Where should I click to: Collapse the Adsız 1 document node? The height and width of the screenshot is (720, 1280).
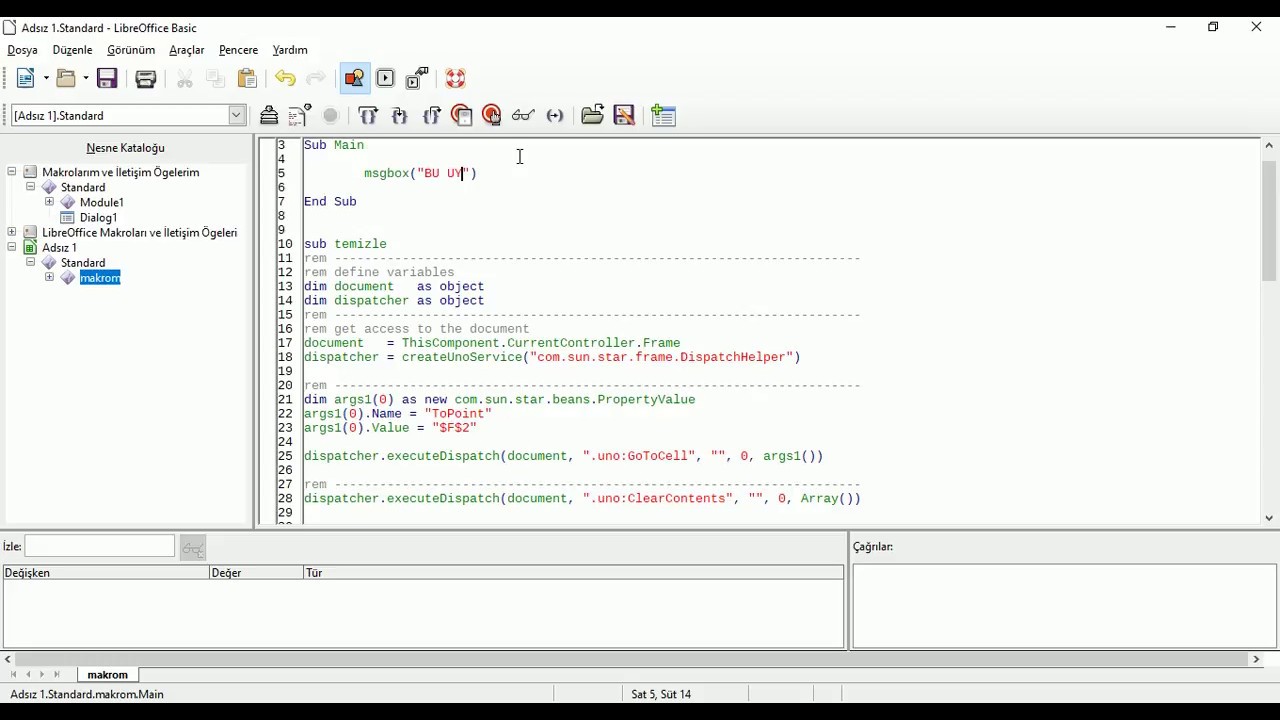coord(12,247)
